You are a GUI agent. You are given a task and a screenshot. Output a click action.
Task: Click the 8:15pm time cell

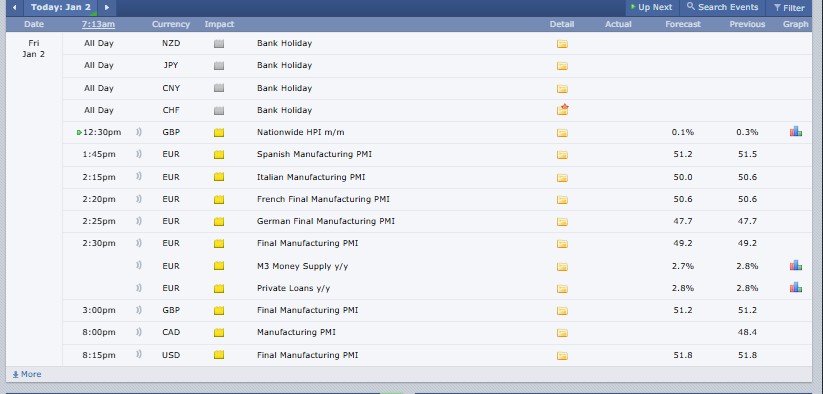99,355
